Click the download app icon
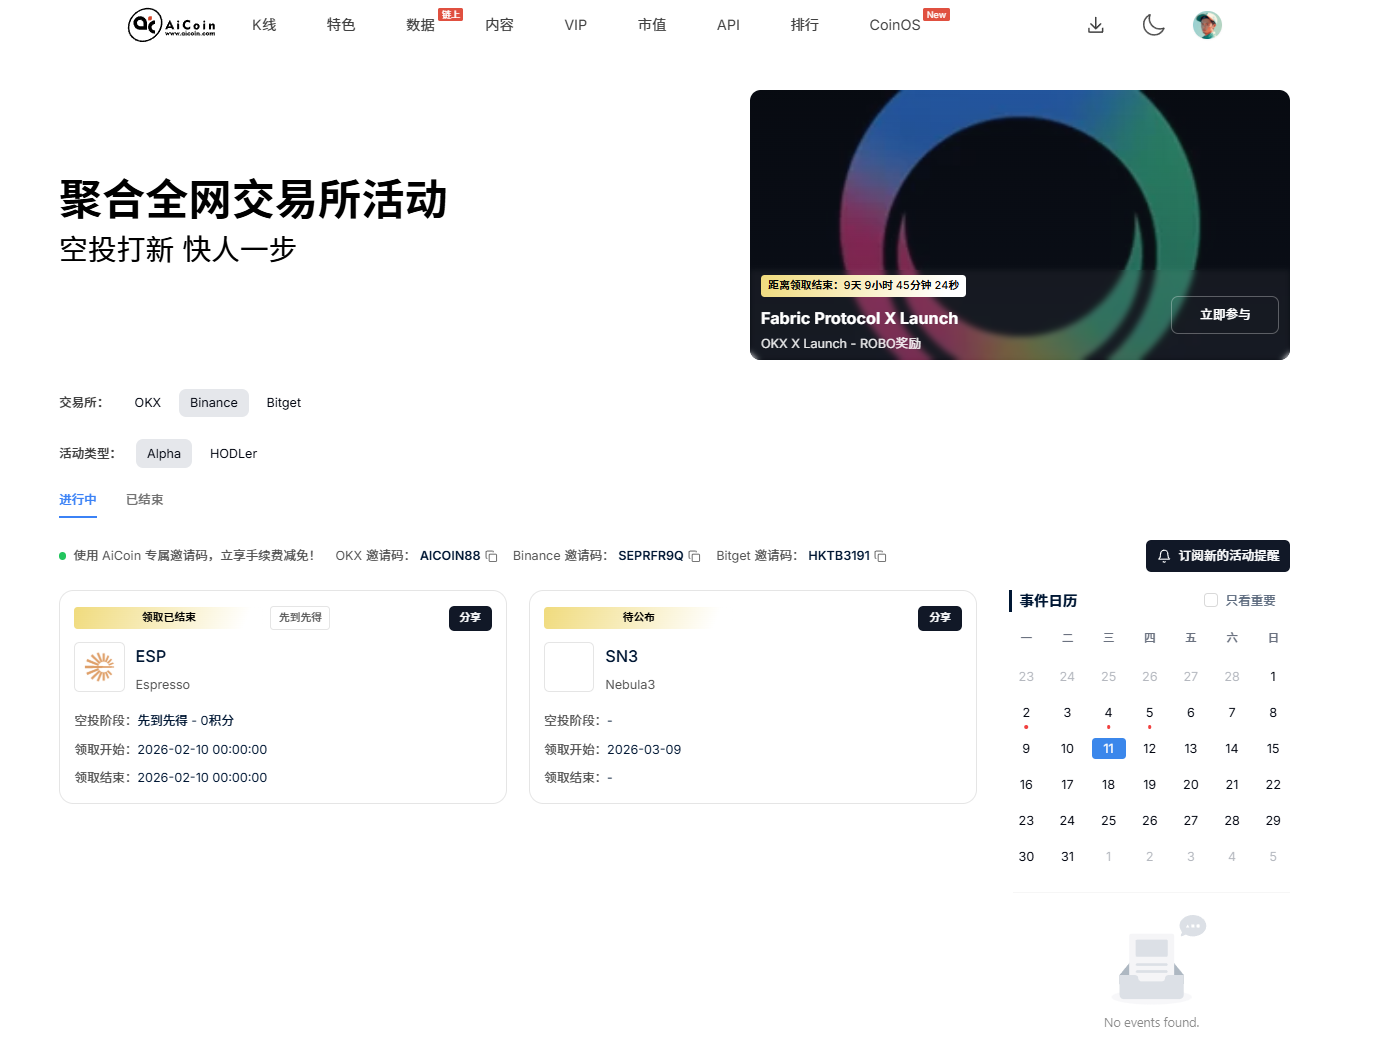Viewport: 1393px width, 1050px height. click(1095, 25)
